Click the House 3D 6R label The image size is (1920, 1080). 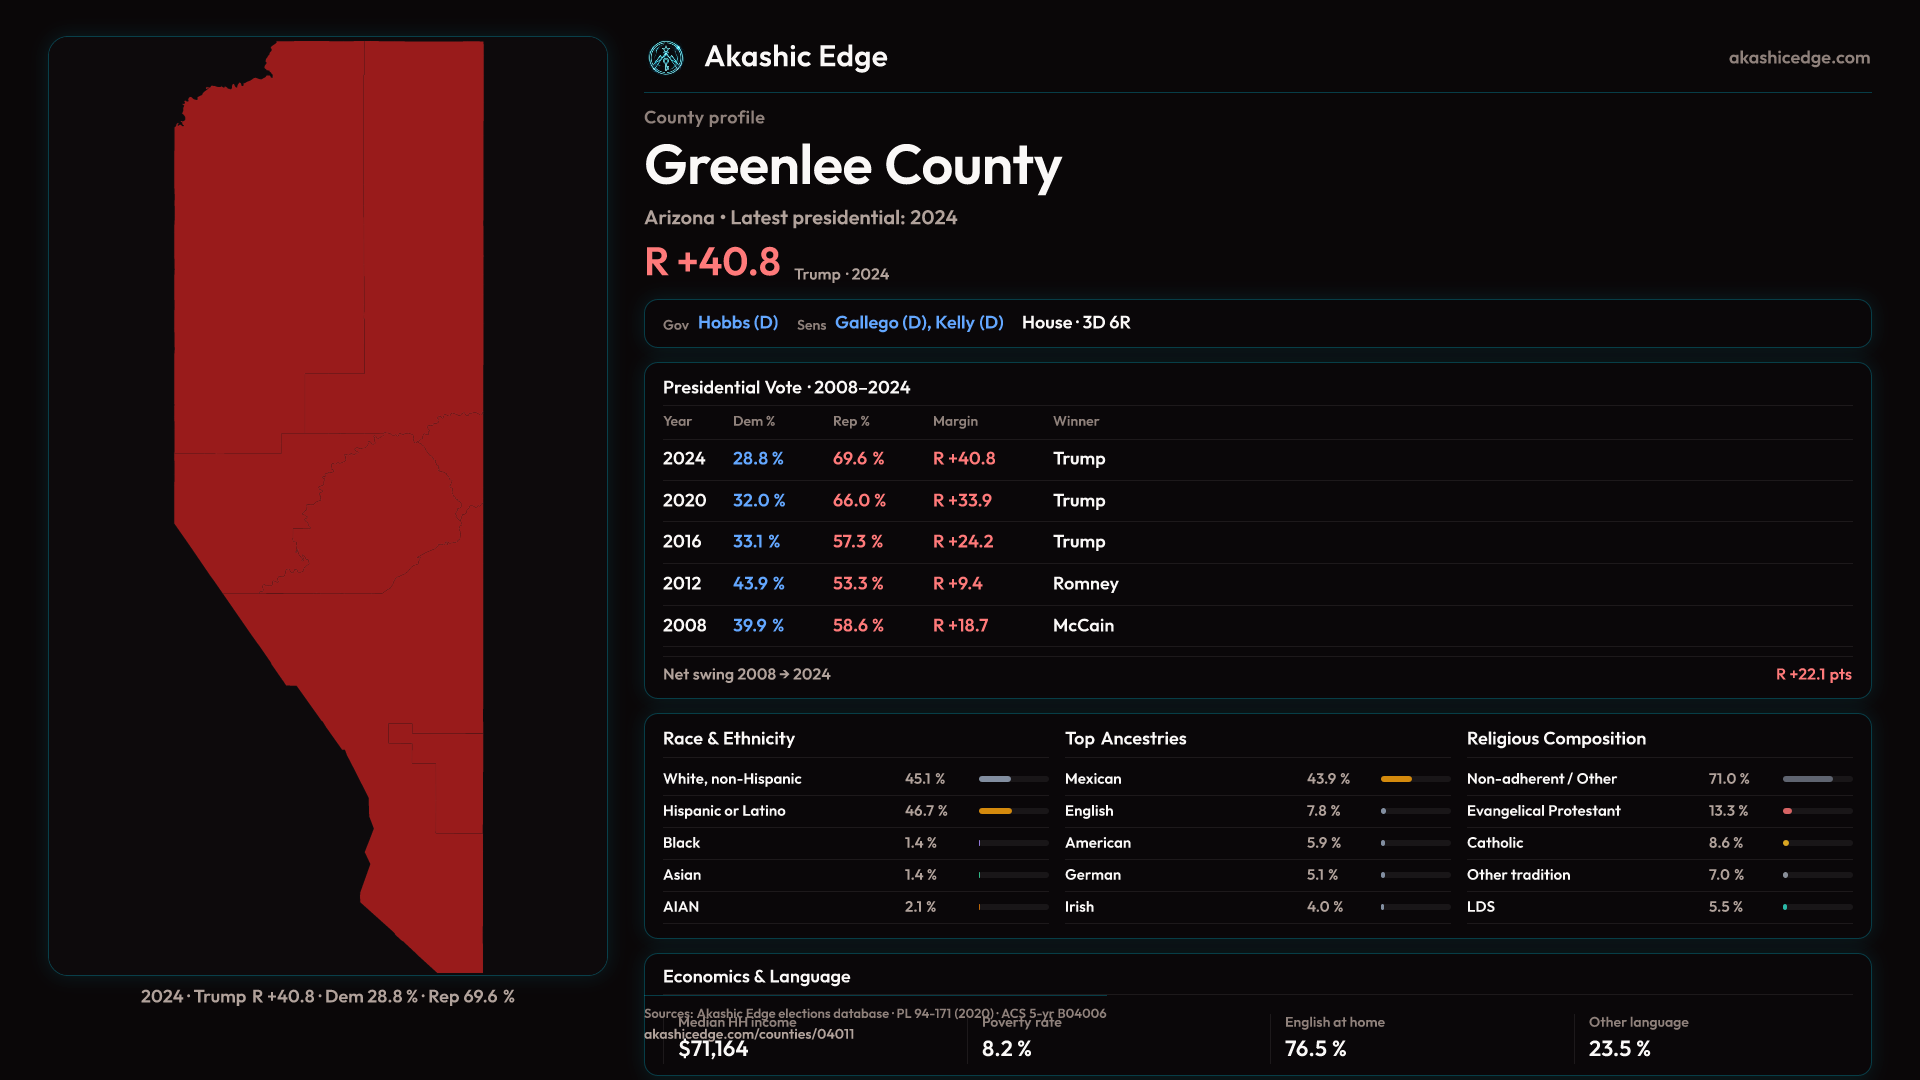click(1075, 323)
